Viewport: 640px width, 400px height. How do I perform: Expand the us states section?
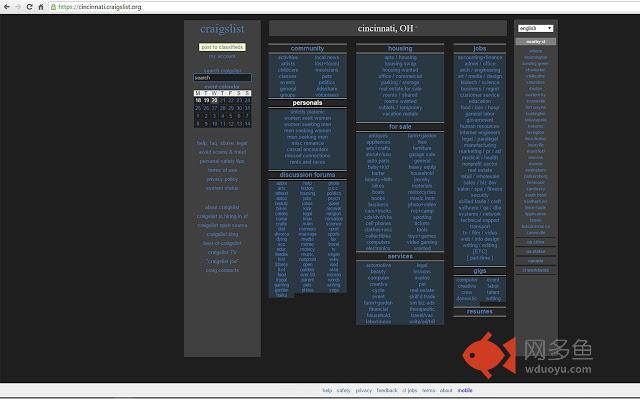[536, 251]
